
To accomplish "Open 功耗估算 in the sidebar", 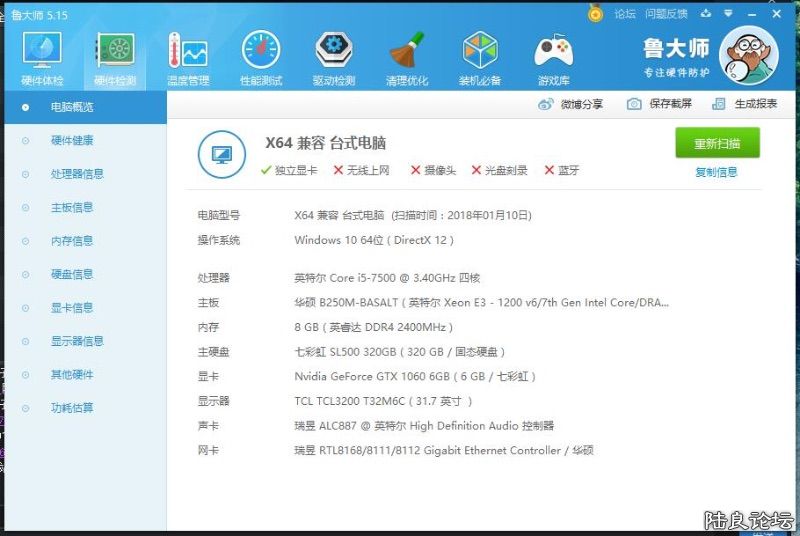I will (x=72, y=408).
